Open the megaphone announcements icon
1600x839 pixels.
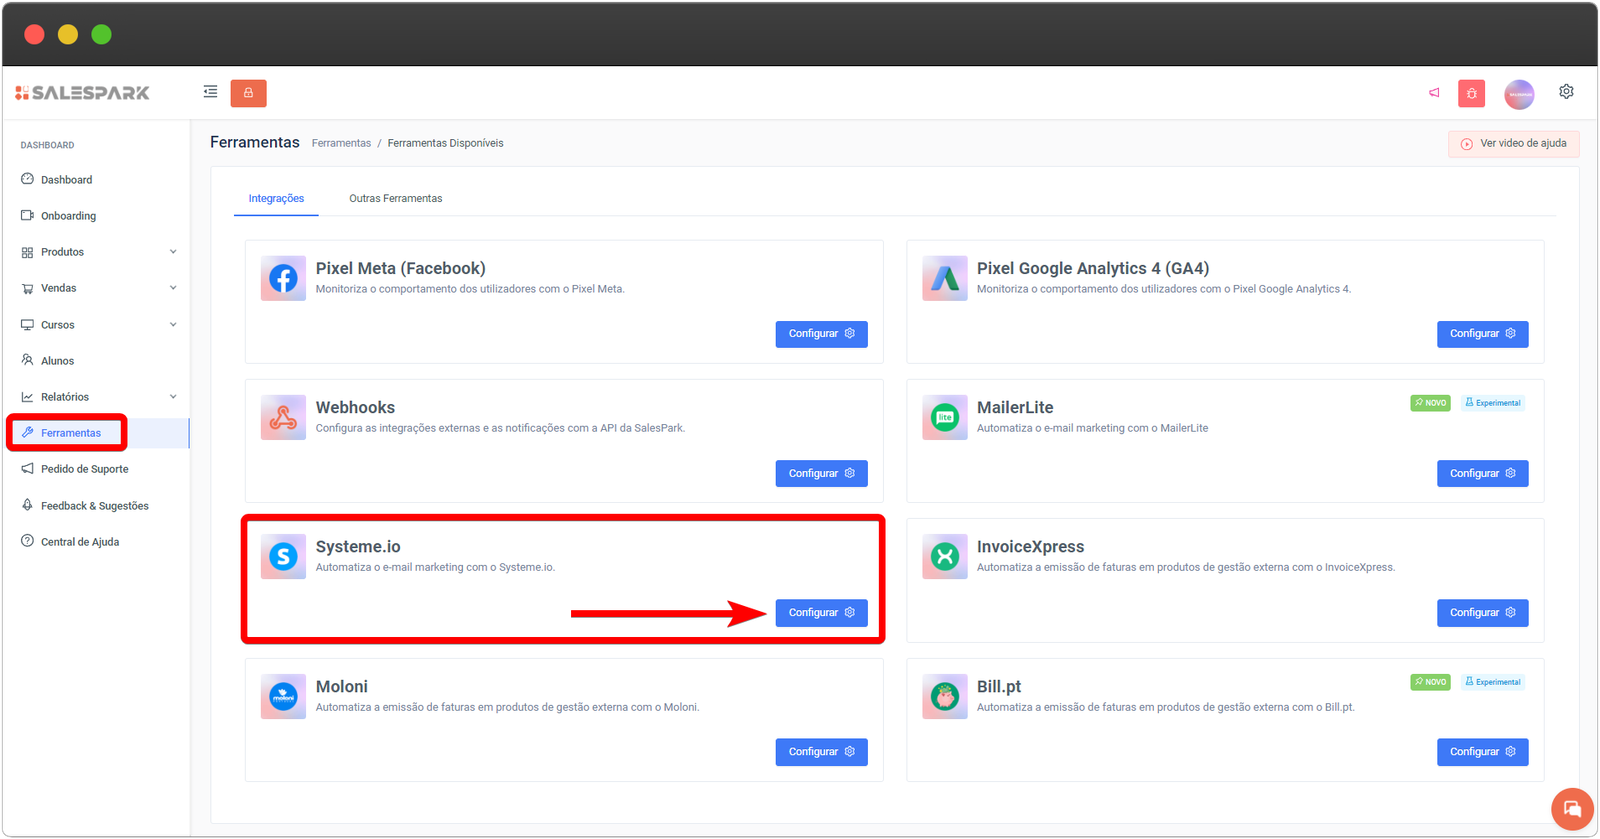(x=1434, y=93)
